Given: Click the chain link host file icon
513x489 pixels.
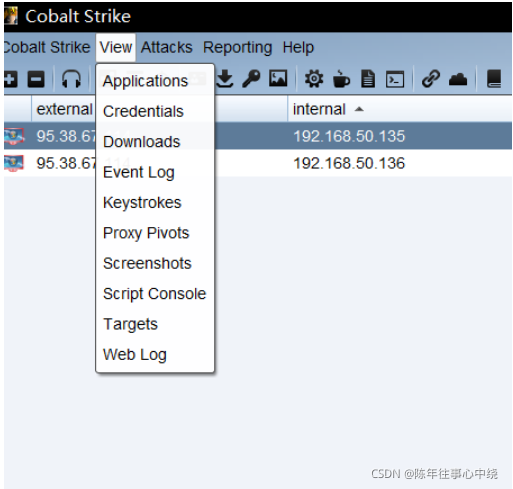Looking at the screenshot, I should (431, 79).
